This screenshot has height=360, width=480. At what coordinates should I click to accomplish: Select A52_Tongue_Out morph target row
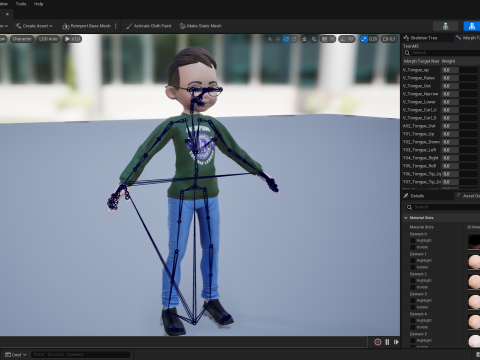coord(441,126)
